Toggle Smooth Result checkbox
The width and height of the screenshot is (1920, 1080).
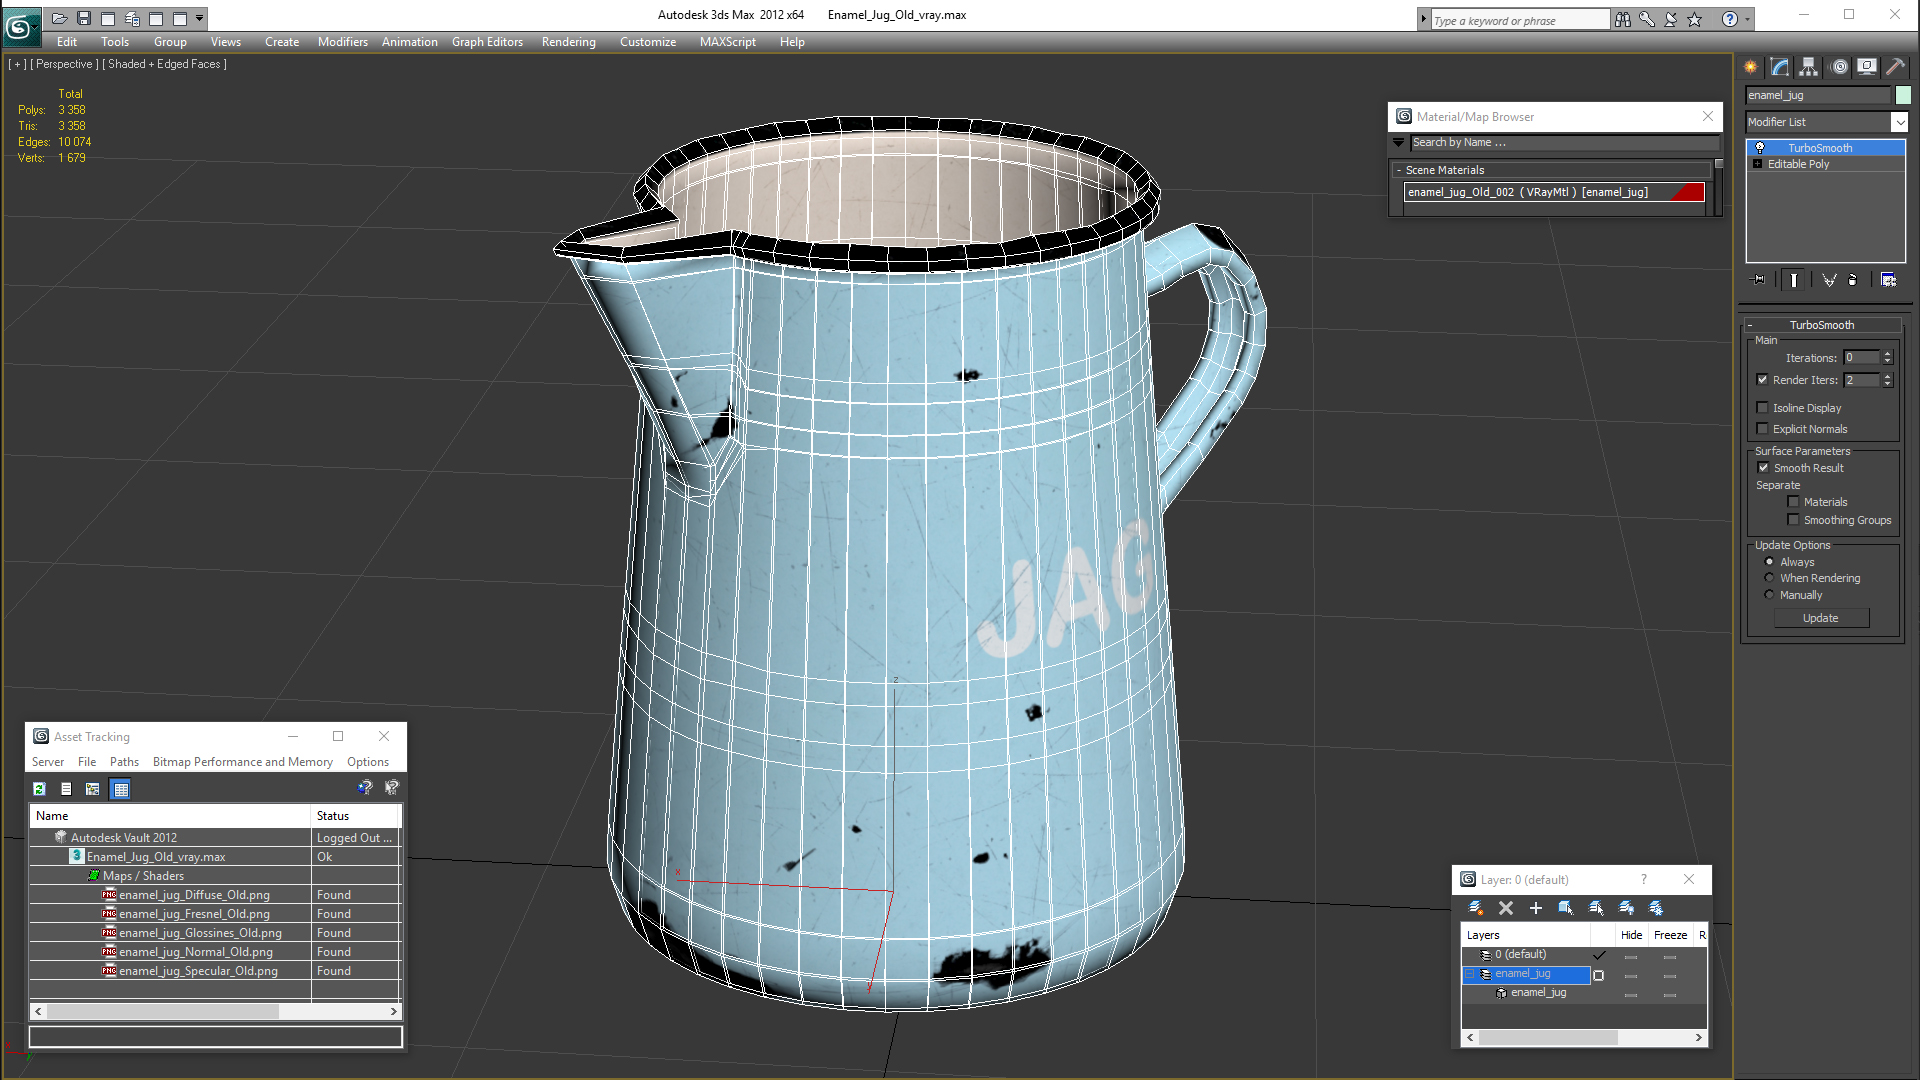click(1764, 468)
